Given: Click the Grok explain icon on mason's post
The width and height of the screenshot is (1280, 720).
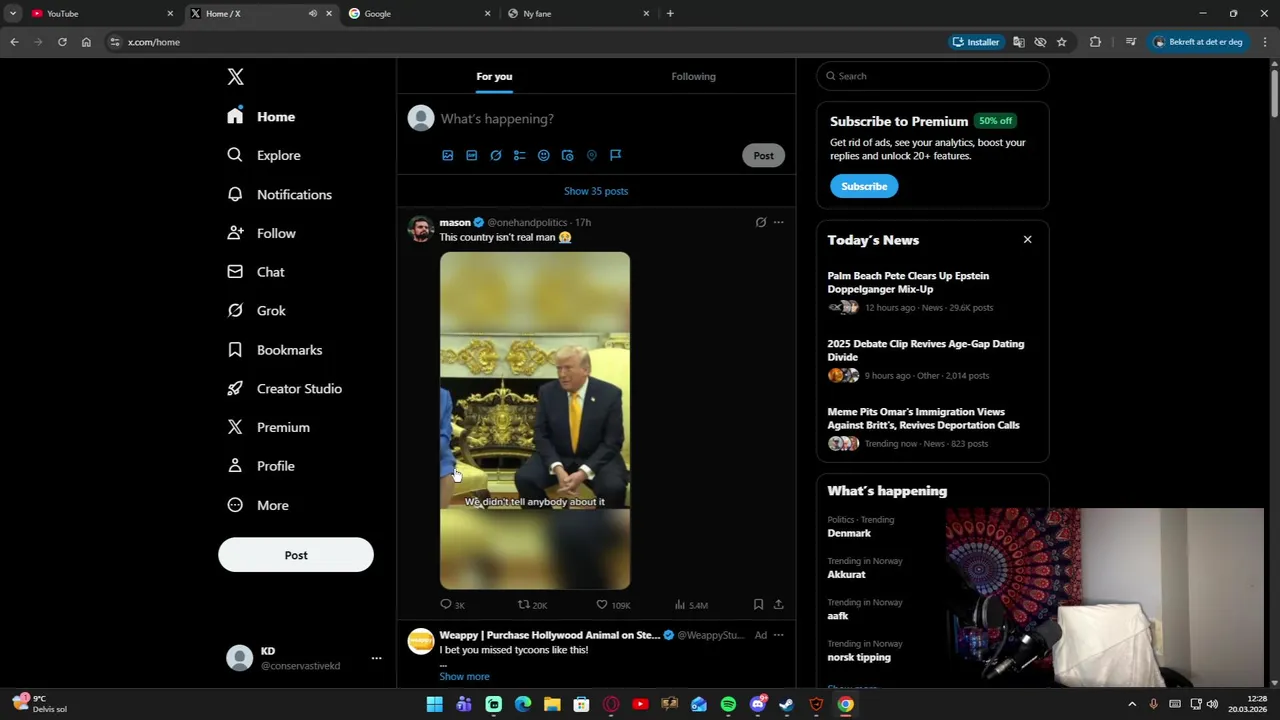Looking at the screenshot, I should pyautogui.click(x=761, y=222).
